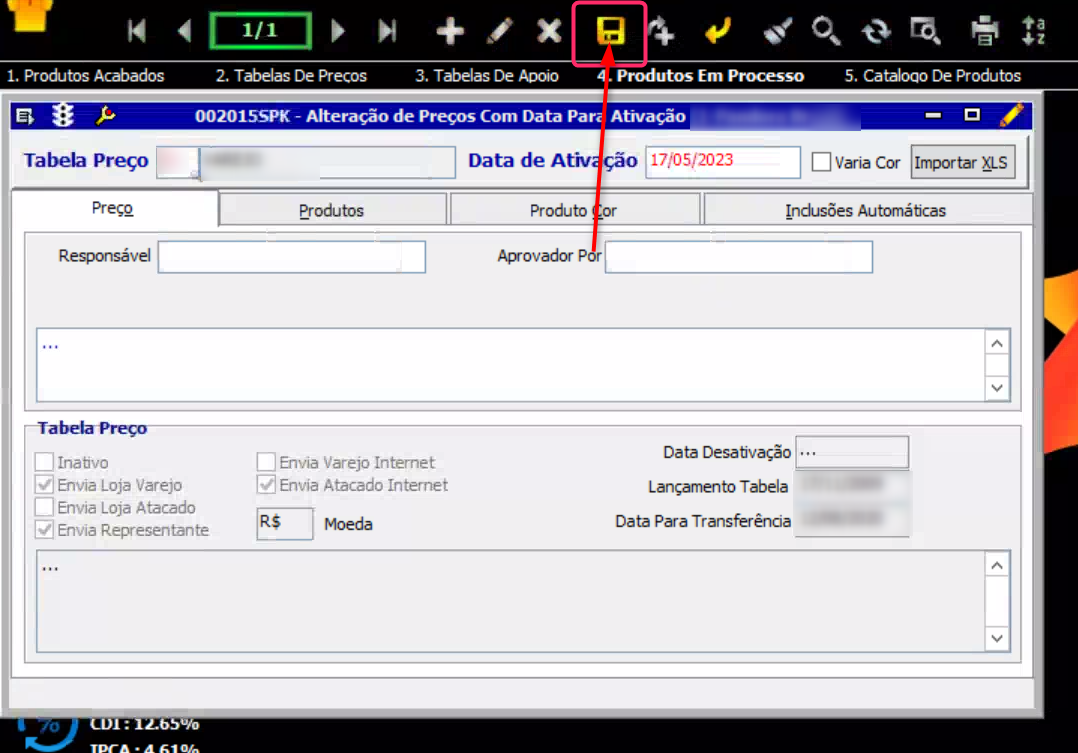Click Importar XLS button
This screenshot has height=753, width=1078.
coord(962,162)
